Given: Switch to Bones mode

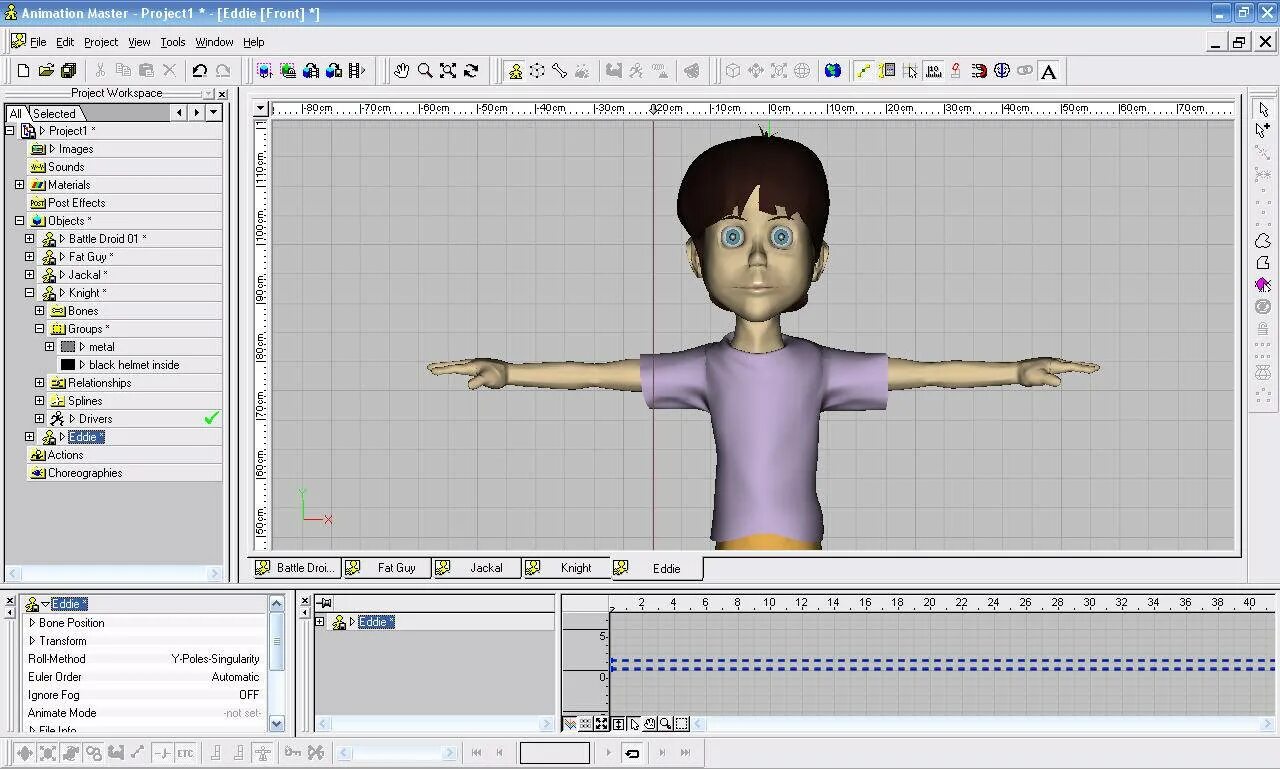Looking at the screenshot, I should point(560,71).
